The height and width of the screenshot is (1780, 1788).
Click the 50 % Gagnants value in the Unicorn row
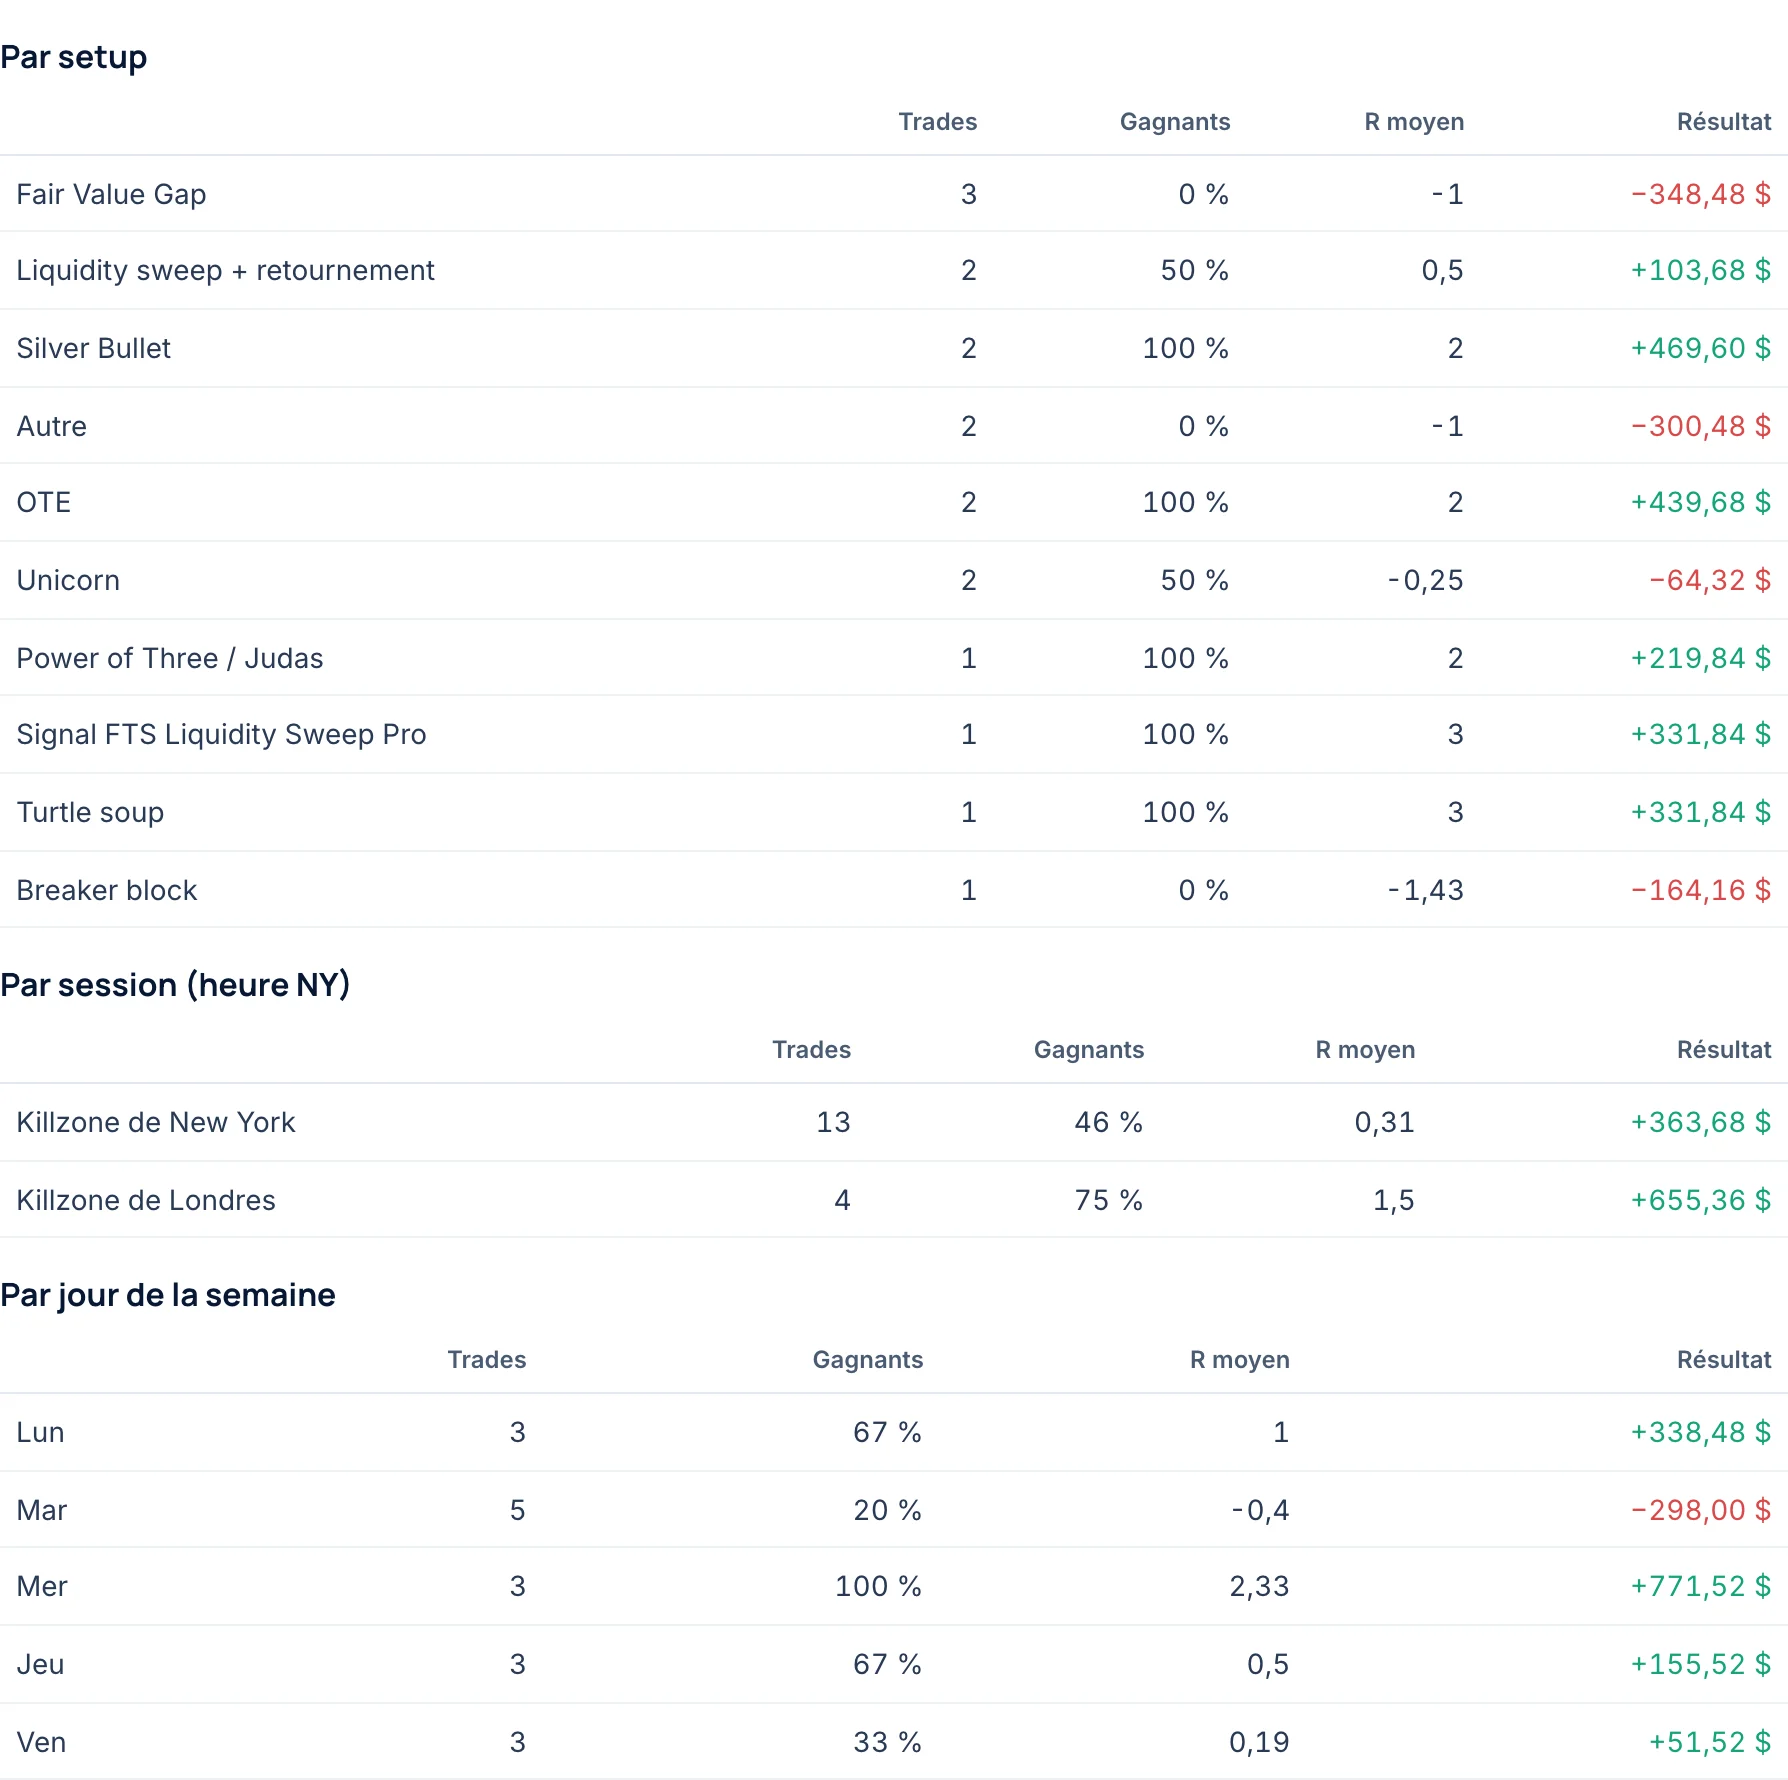point(1195,580)
